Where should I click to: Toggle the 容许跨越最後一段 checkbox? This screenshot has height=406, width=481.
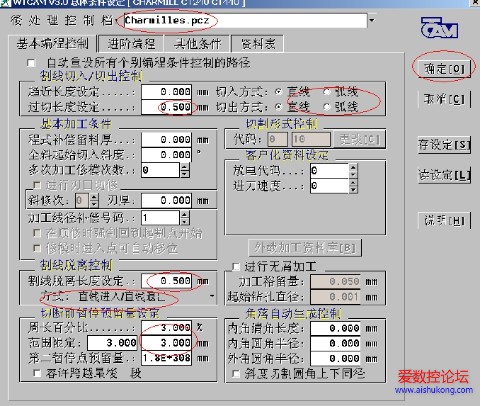[x=37, y=373]
